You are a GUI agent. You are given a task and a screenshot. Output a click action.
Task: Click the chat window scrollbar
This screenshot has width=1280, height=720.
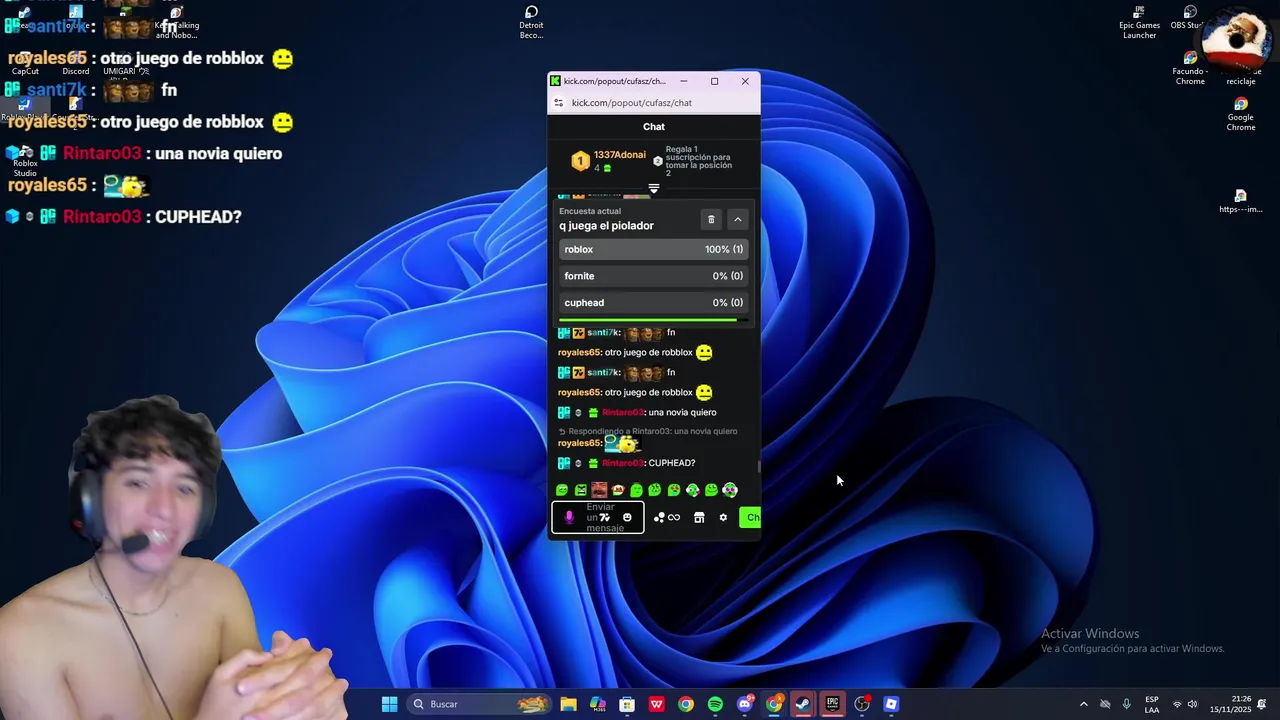[x=758, y=466]
